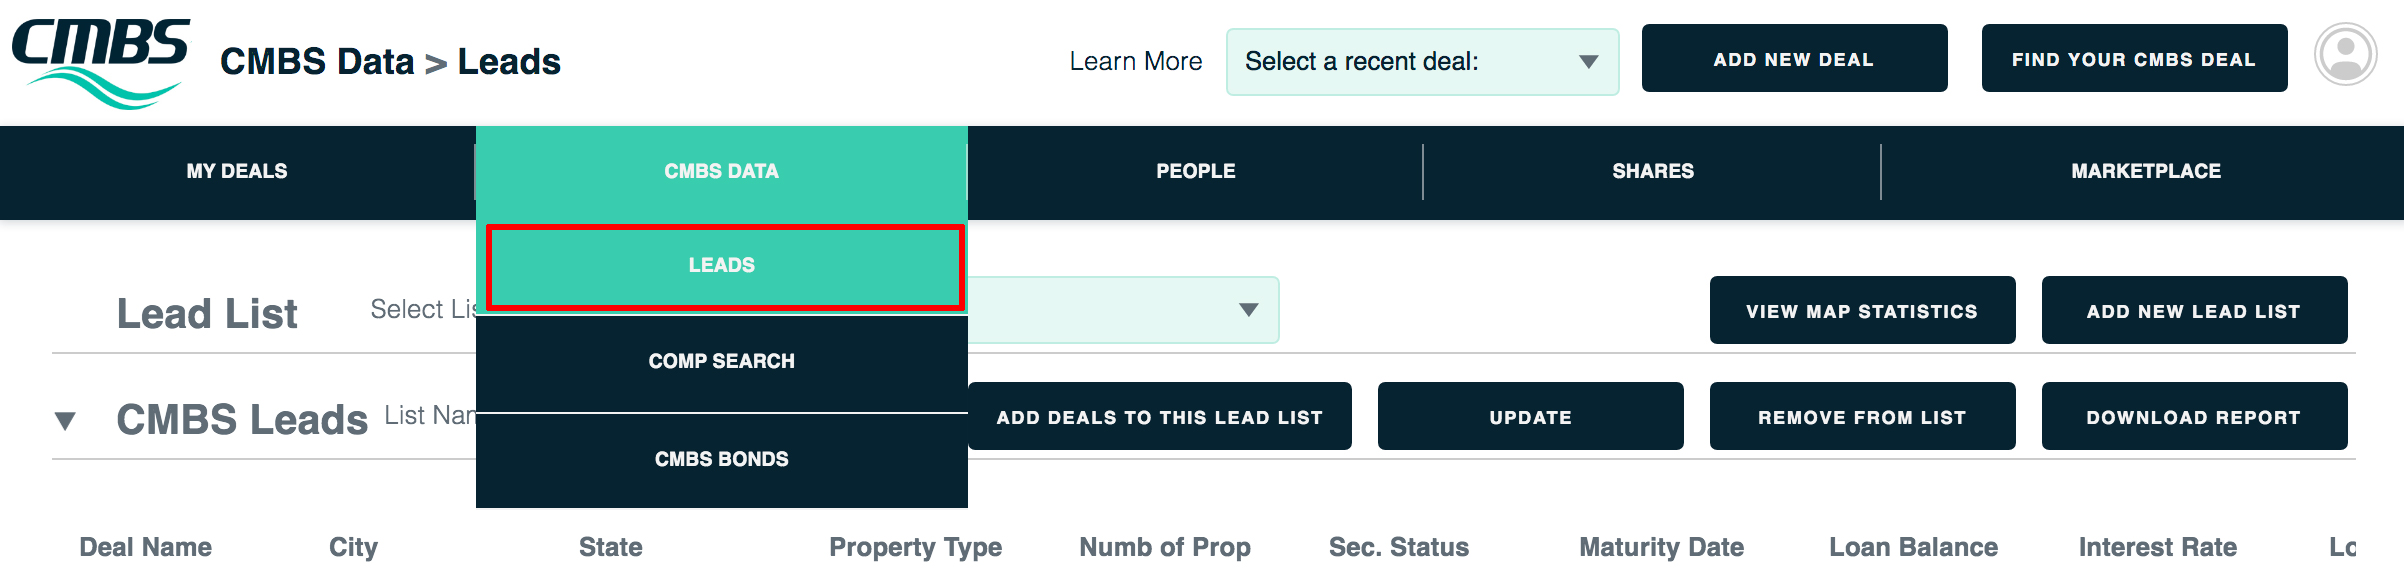This screenshot has height=578, width=2404.
Task: Open the user profile avatar icon
Action: coord(2345,55)
